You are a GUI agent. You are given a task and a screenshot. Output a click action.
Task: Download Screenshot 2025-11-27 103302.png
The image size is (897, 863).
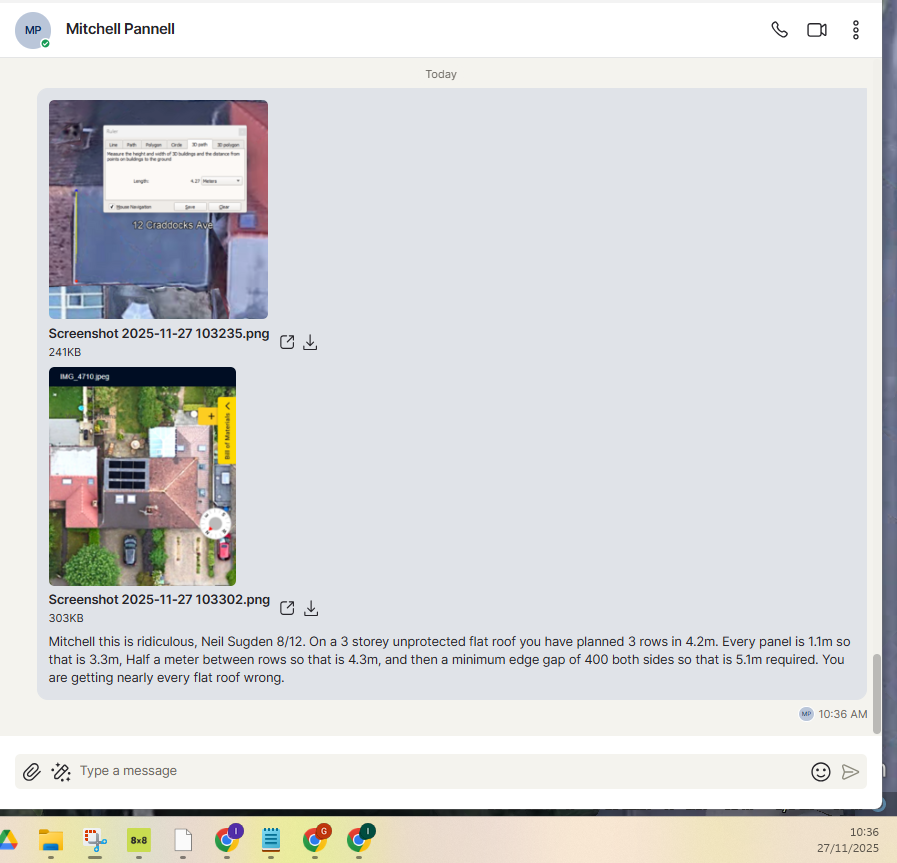click(x=311, y=608)
